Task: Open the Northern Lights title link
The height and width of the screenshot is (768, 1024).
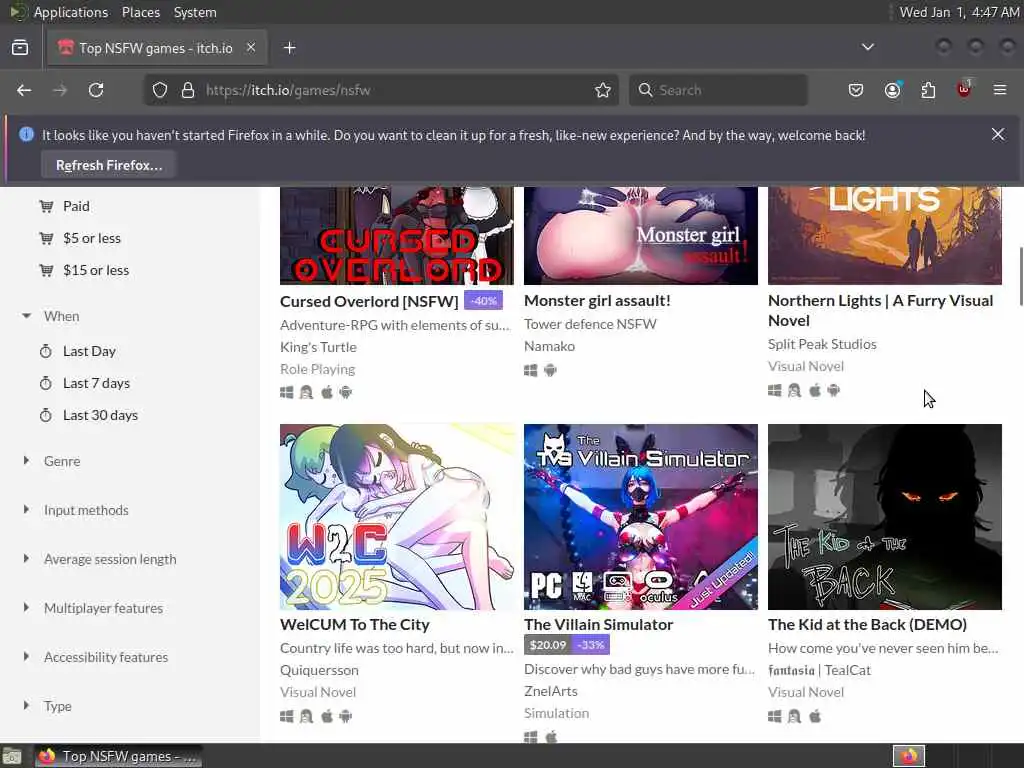Action: pos(880,310)
